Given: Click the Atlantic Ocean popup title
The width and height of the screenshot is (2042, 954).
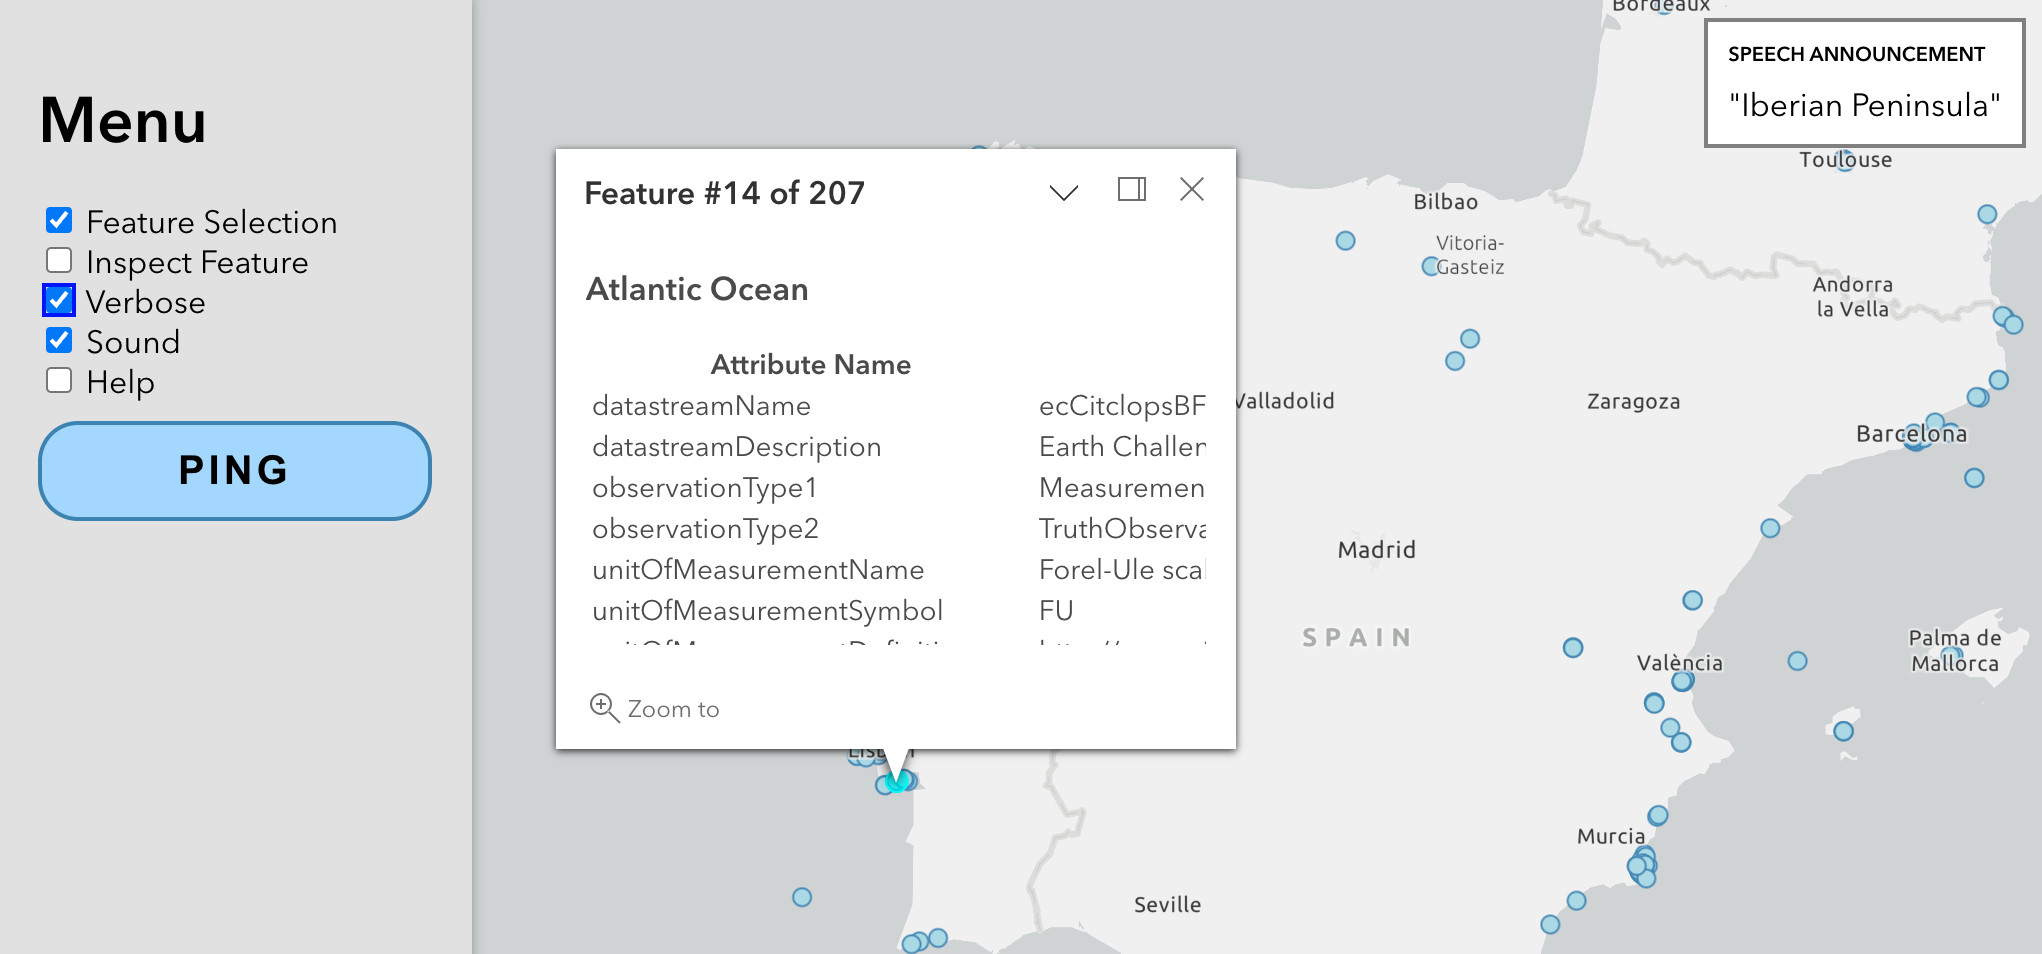Looking at the screenshot, I should coord(697,289).
